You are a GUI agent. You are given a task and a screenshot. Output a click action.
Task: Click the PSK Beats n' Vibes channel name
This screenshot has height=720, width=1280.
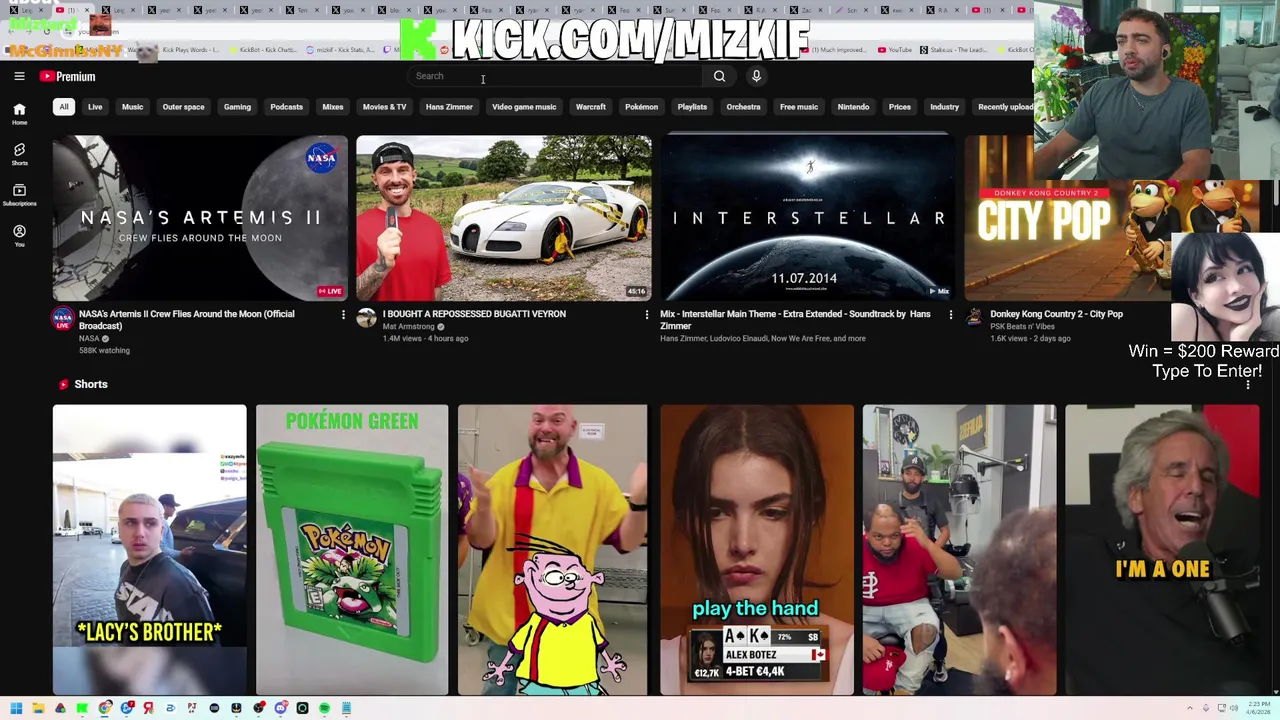pos(1022,326)
